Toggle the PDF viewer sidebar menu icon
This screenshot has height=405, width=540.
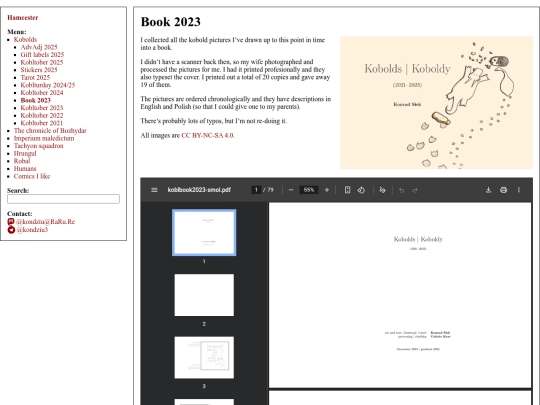click(x=154, y=190)
